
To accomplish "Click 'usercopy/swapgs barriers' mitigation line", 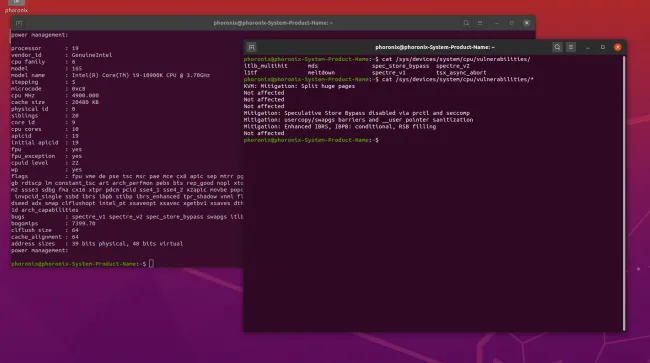I will pos(358,120).
